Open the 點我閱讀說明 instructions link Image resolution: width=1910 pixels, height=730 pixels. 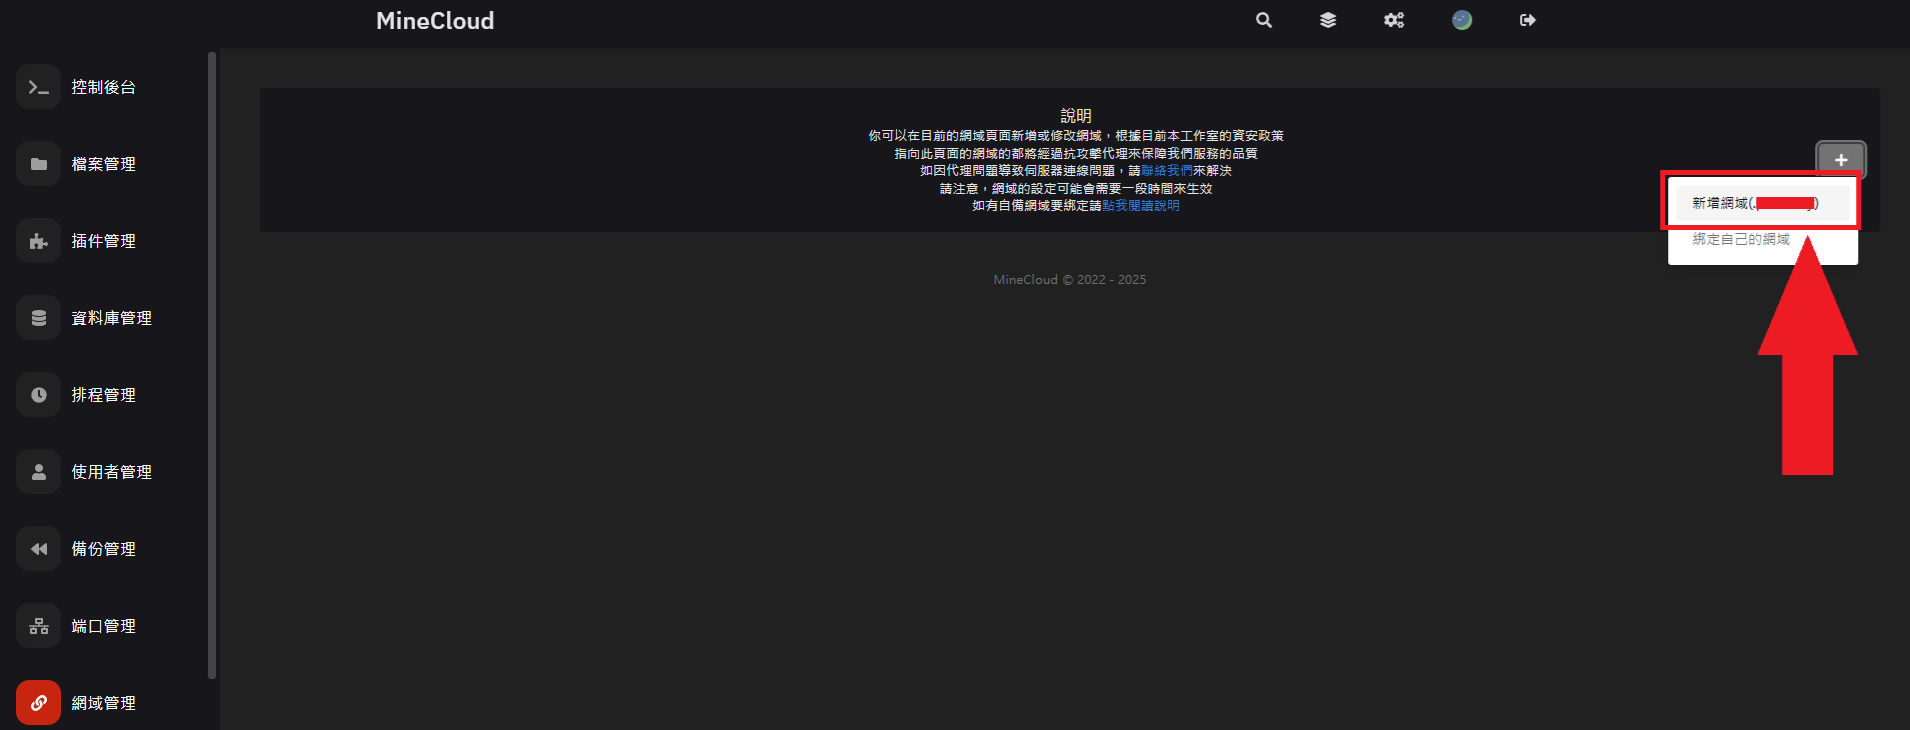pos(1141,206)
